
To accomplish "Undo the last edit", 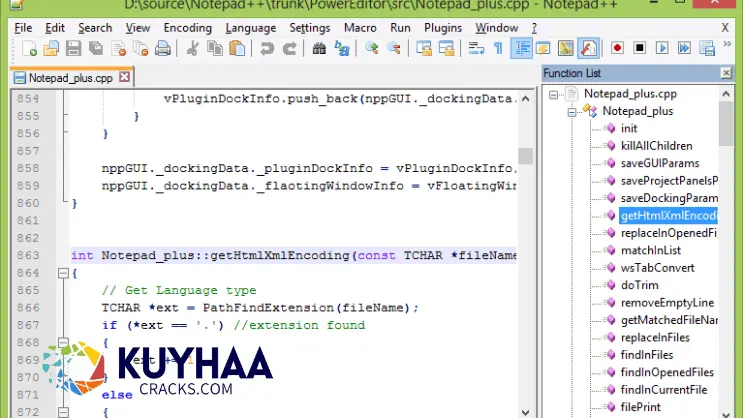I will tap(267, 48).
